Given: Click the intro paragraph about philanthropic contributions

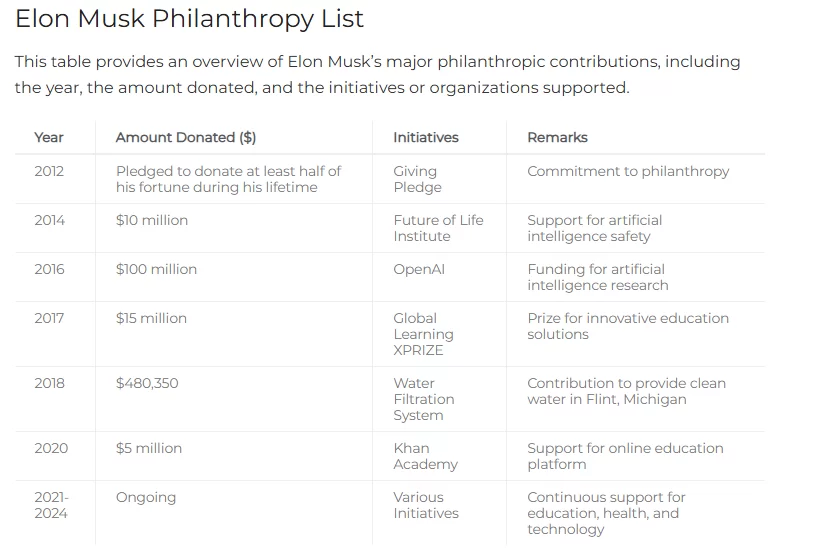Looking at the screenshot, I should (x=377, y=74).
